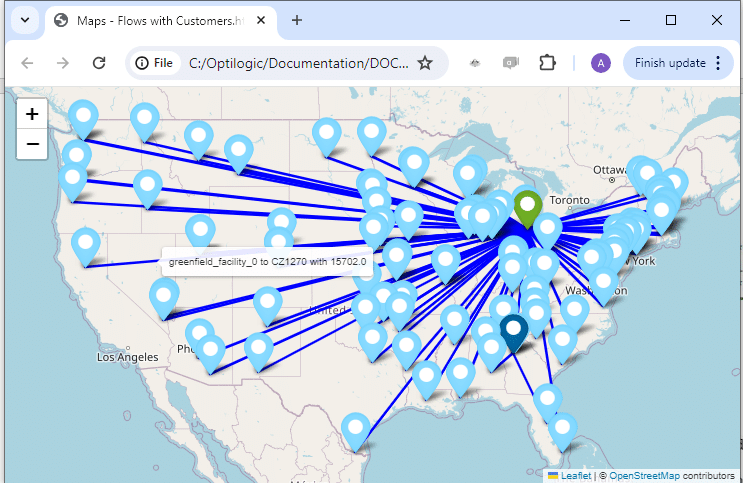Bookmark this page with the star icon
Viewport: 743px width, 483px height.
tap(425, 63)
